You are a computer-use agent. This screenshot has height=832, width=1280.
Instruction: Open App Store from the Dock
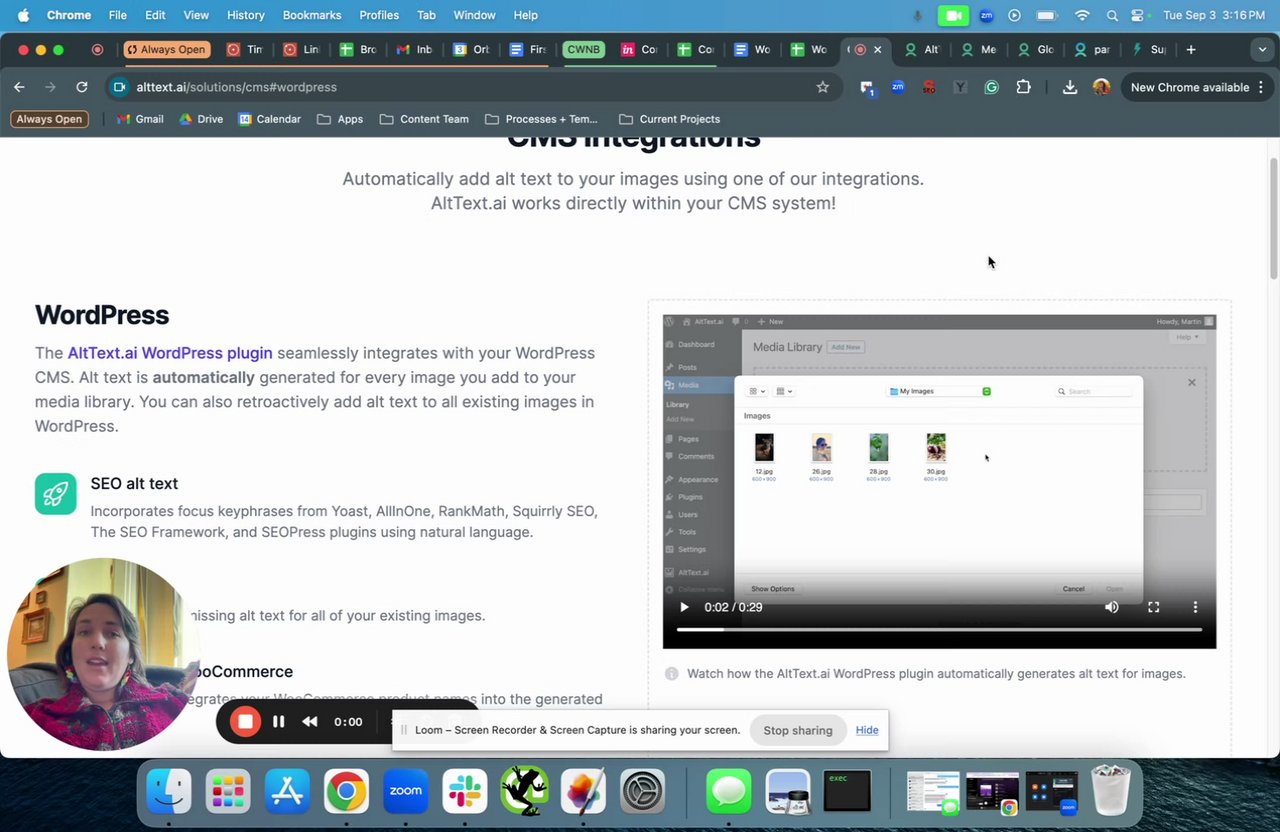point(287,793)
